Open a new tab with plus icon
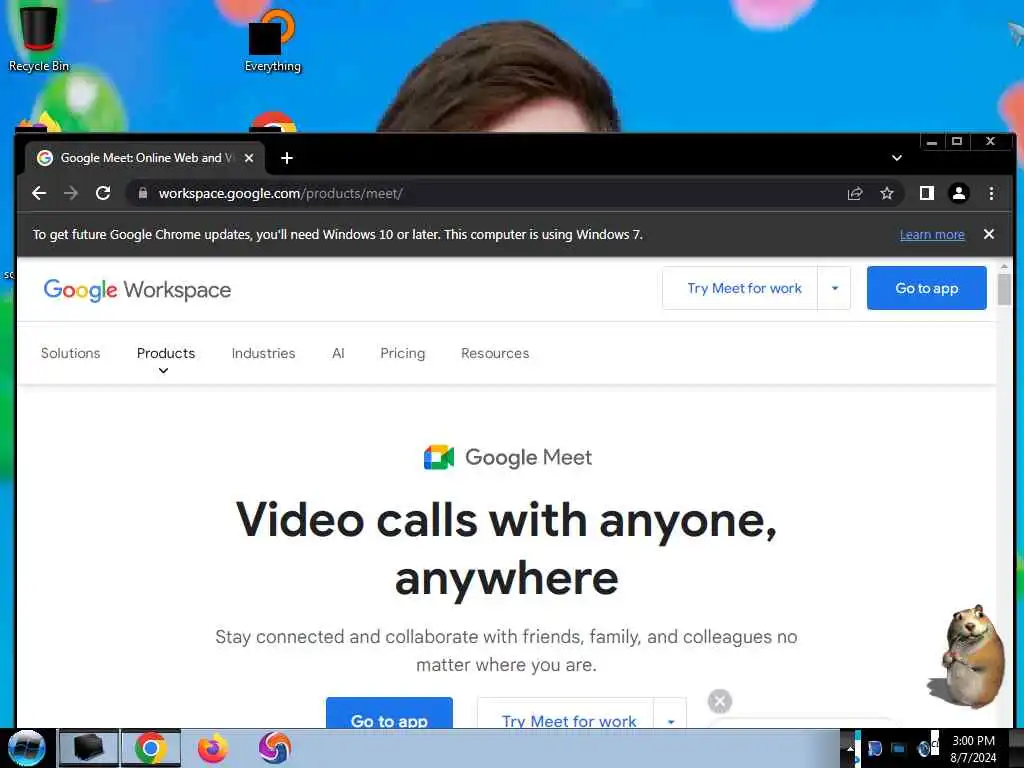 287,158
